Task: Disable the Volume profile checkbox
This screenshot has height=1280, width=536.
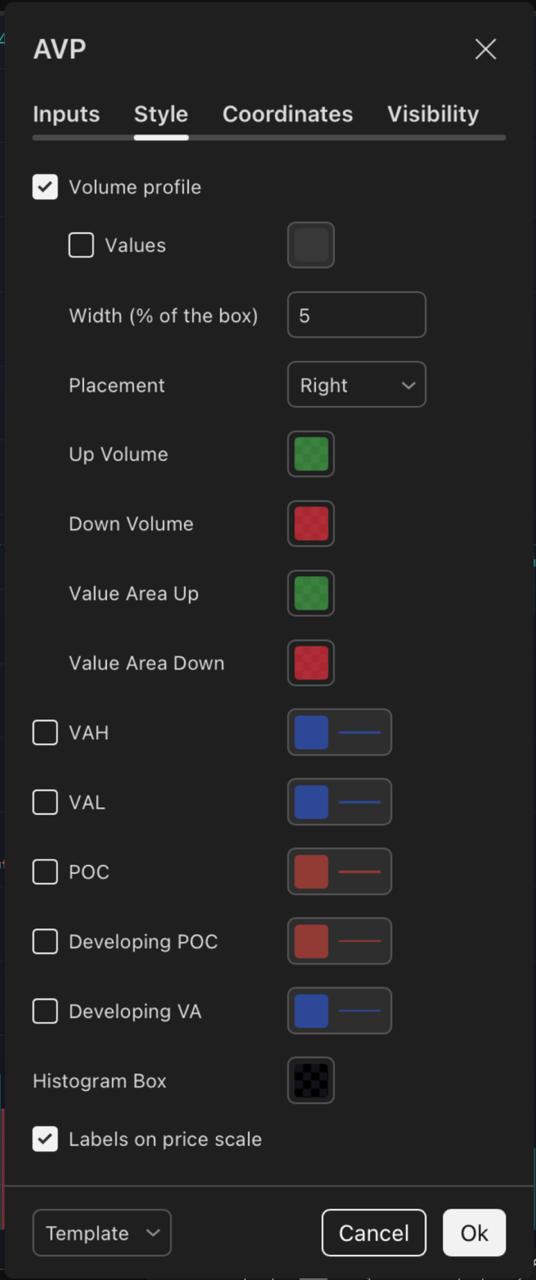Action: 45,187
